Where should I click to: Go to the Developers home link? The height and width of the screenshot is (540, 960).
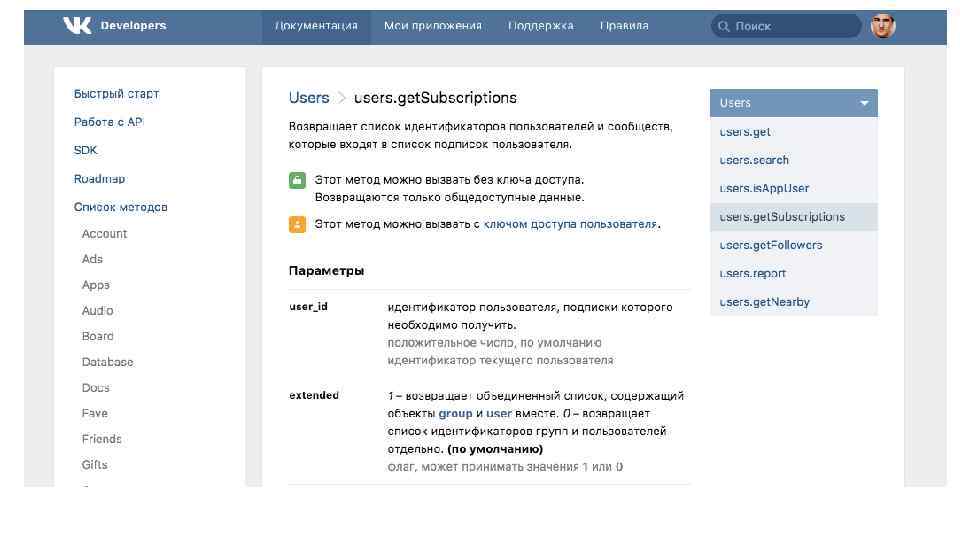click(x=133, y=26)
